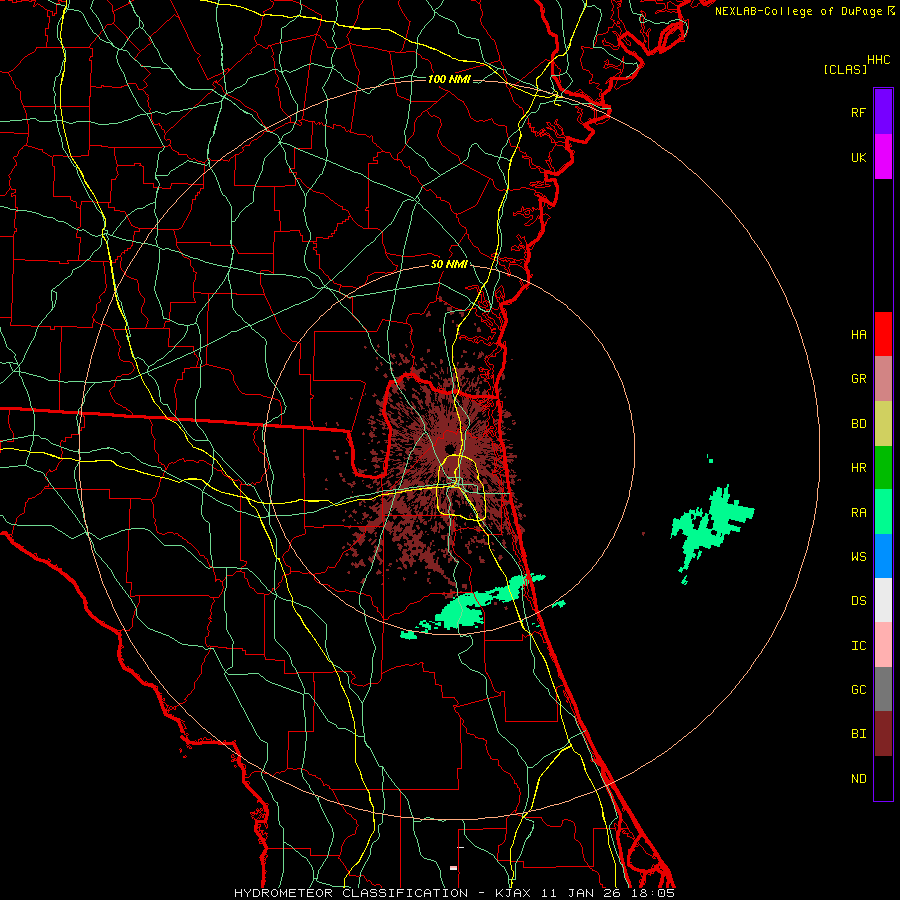Select the yellow BD legend swatch
This screenshot has height=900, width=900.
click(883, 423)
